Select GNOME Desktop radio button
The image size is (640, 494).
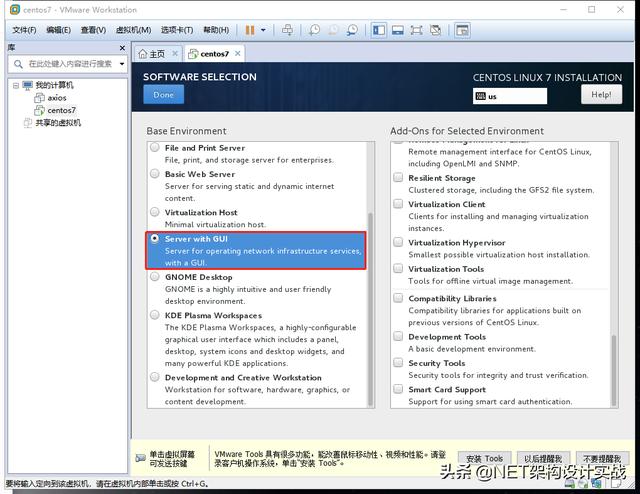(x=155, y=276)
